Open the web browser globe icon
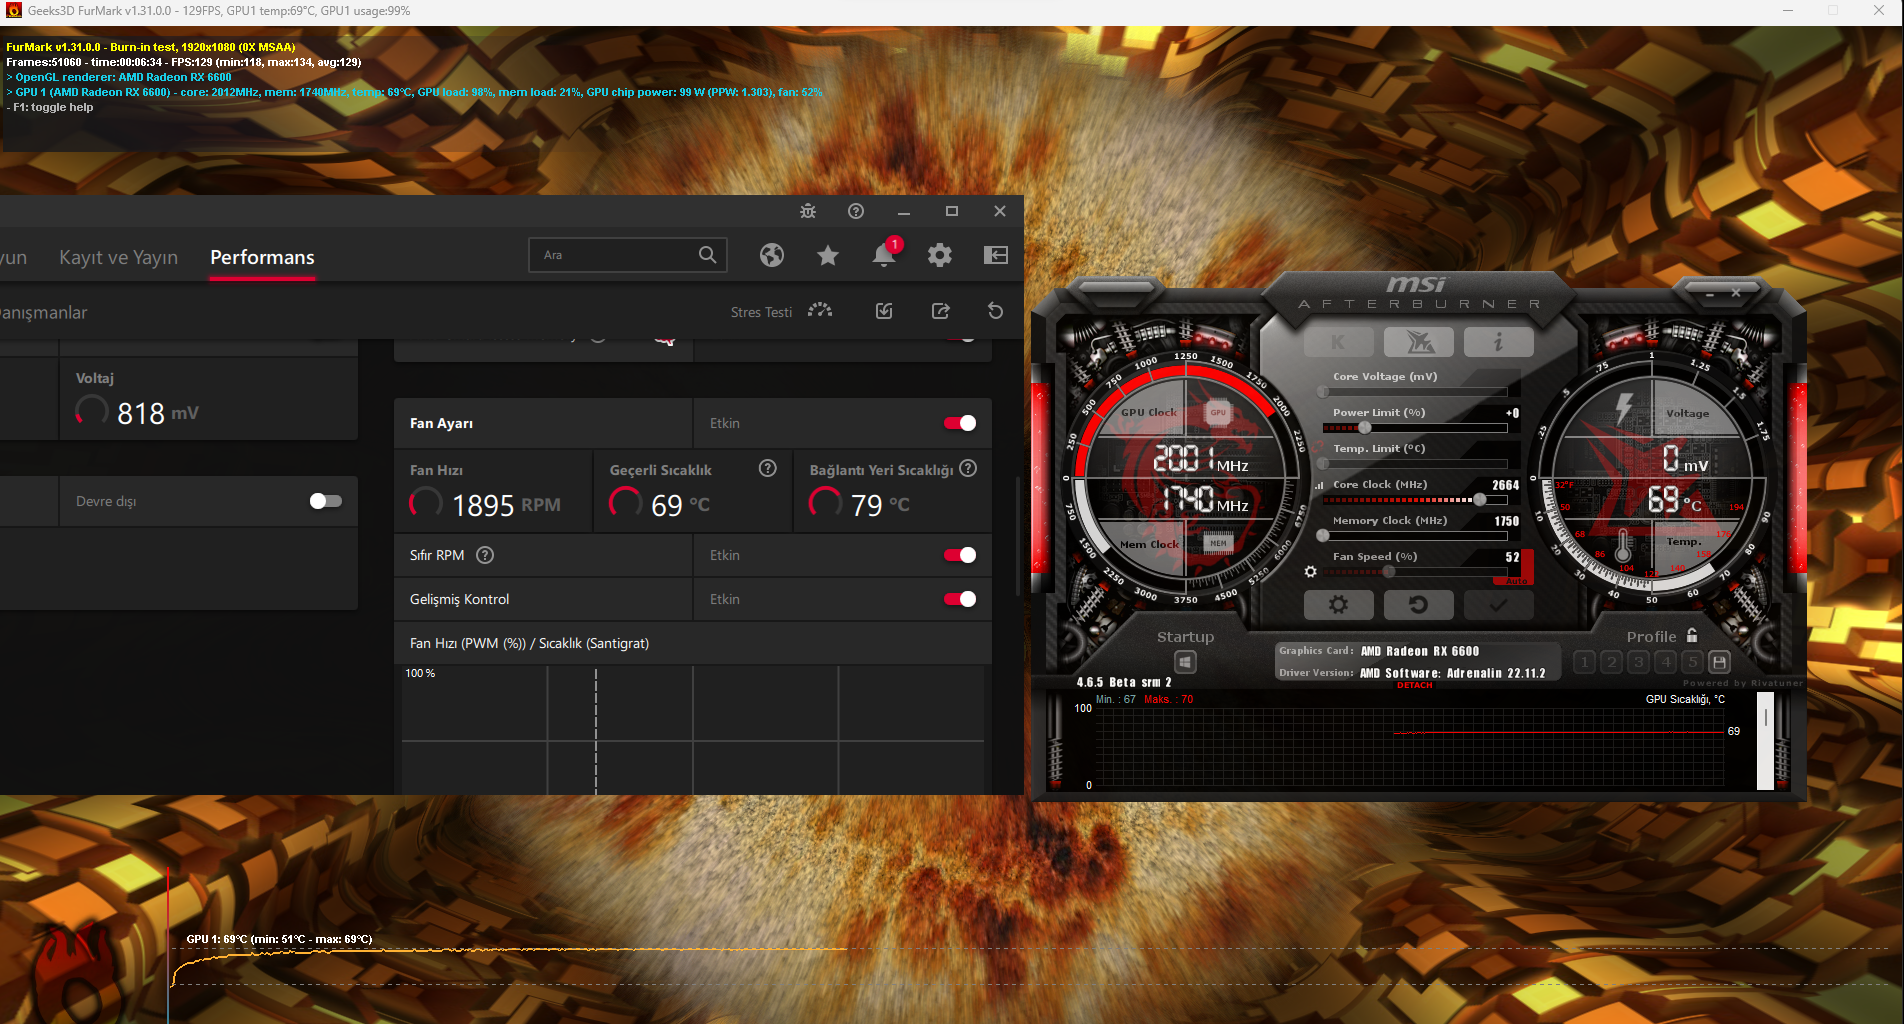Image resolution: width=1904 pixels, height=1024 pixels. click(772, 255)
